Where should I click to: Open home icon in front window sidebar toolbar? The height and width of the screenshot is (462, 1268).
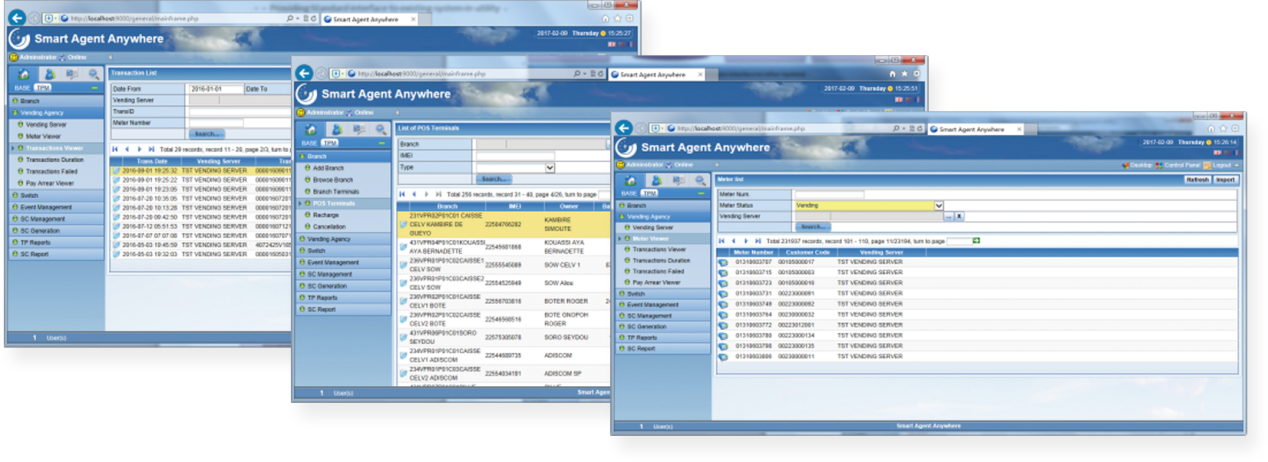(x=630, y=179)
